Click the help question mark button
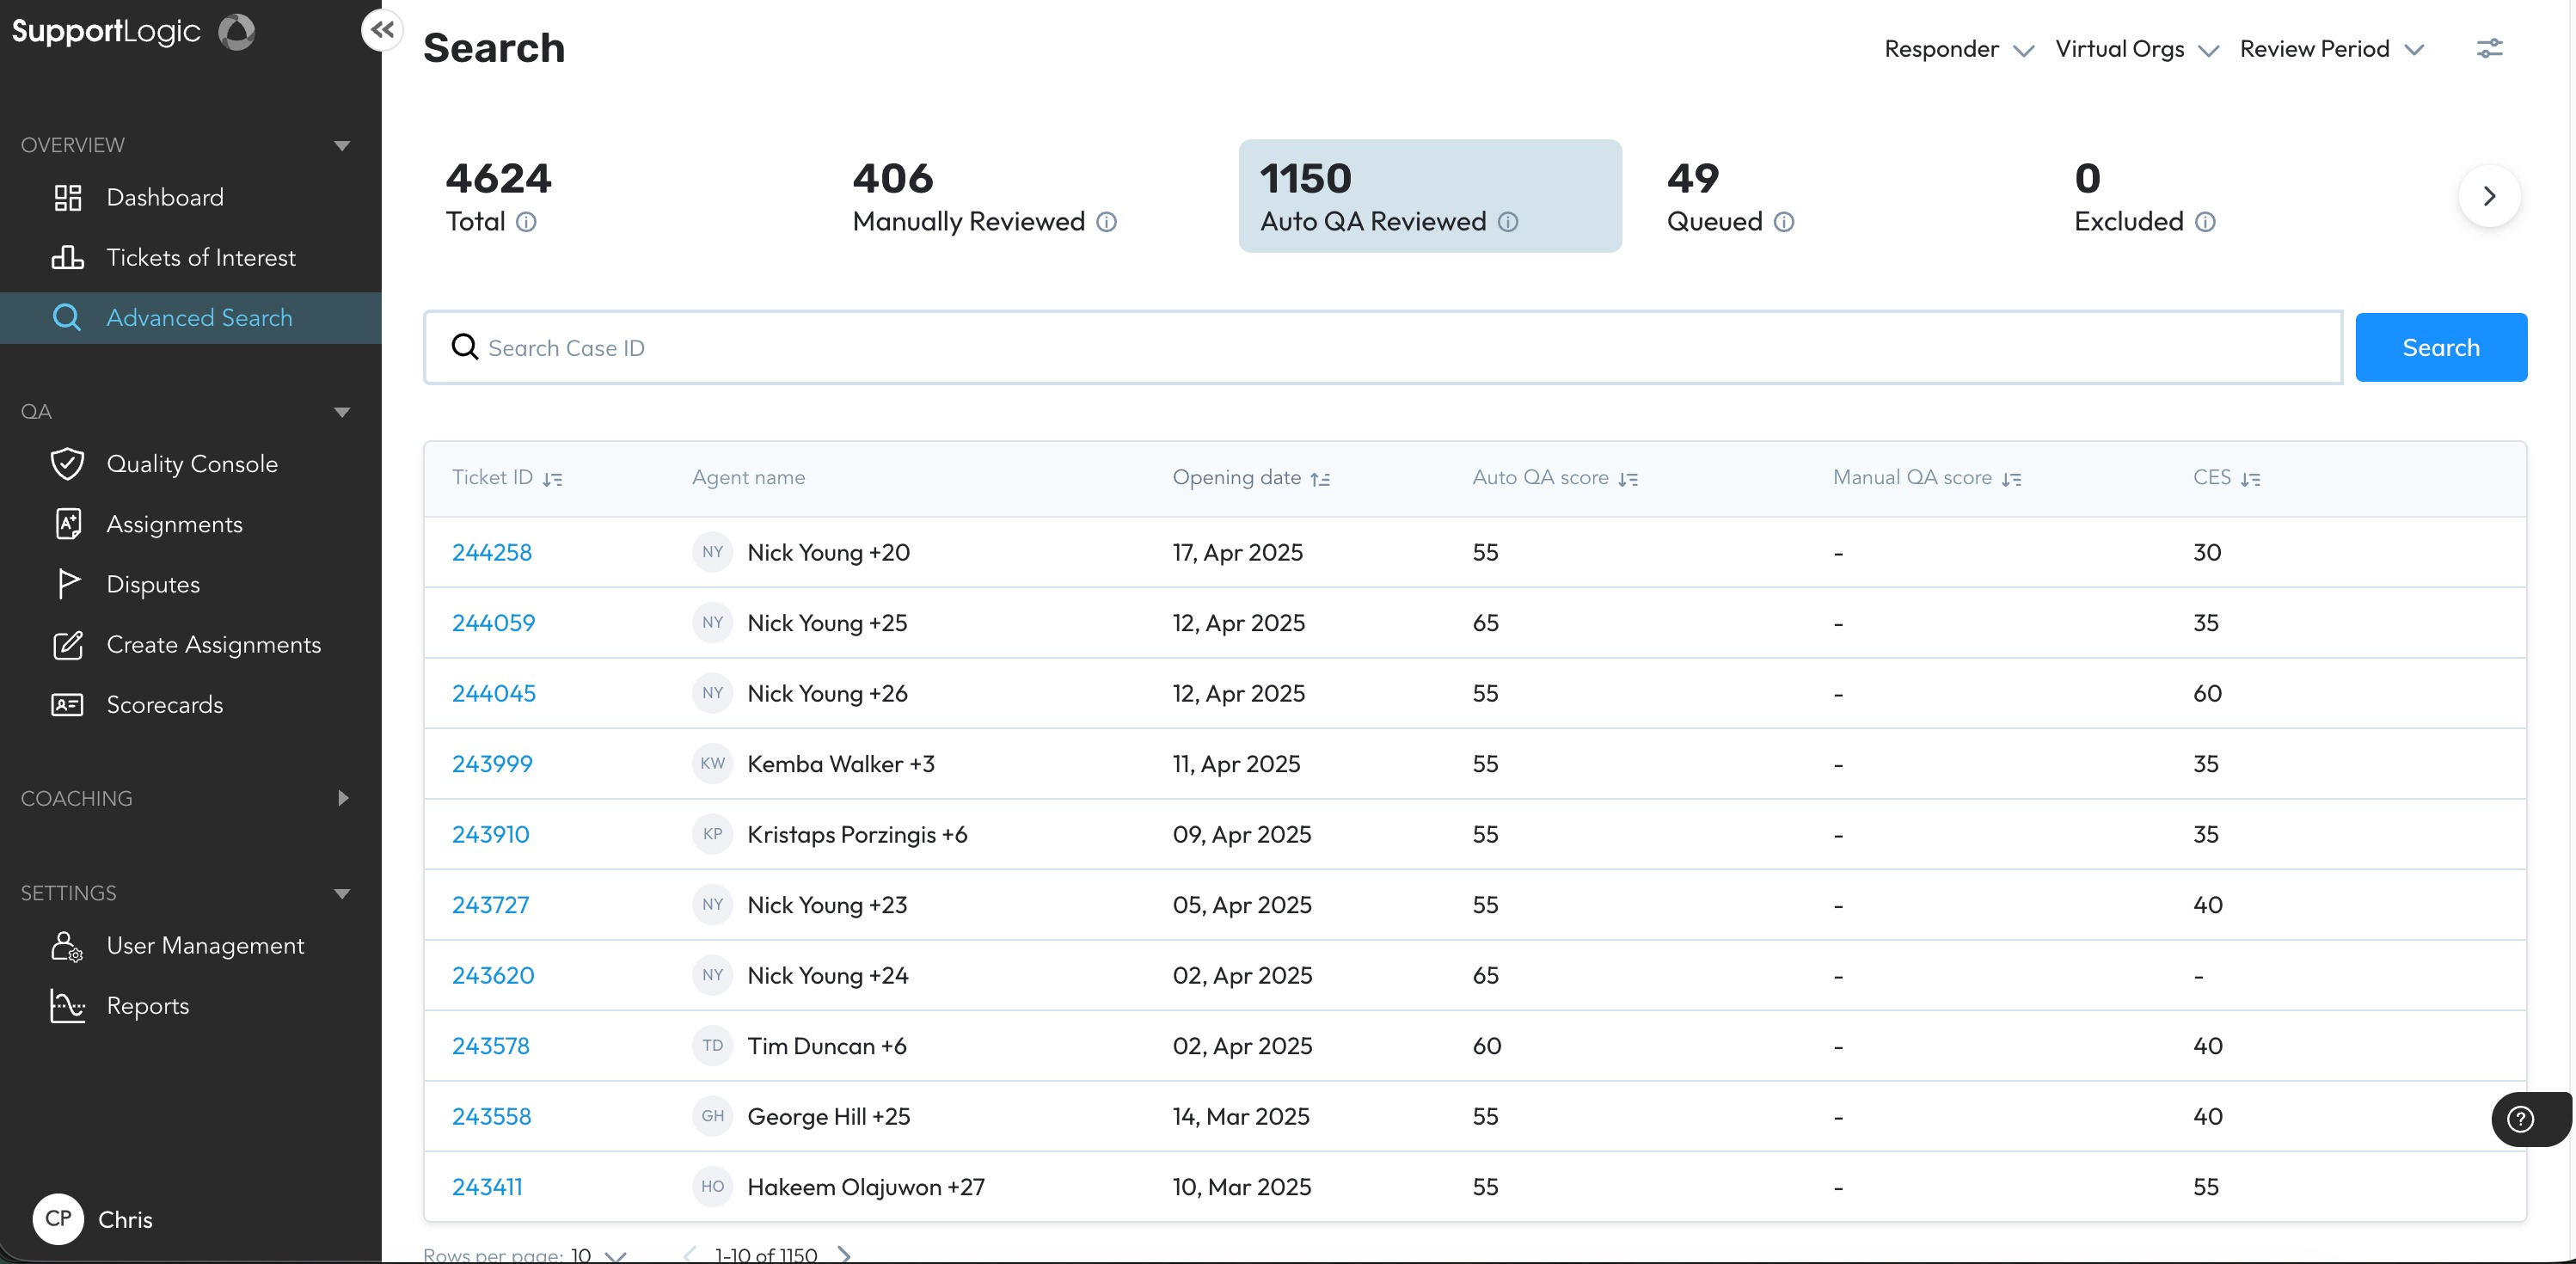2576x1264 pixels. 2520,1119
